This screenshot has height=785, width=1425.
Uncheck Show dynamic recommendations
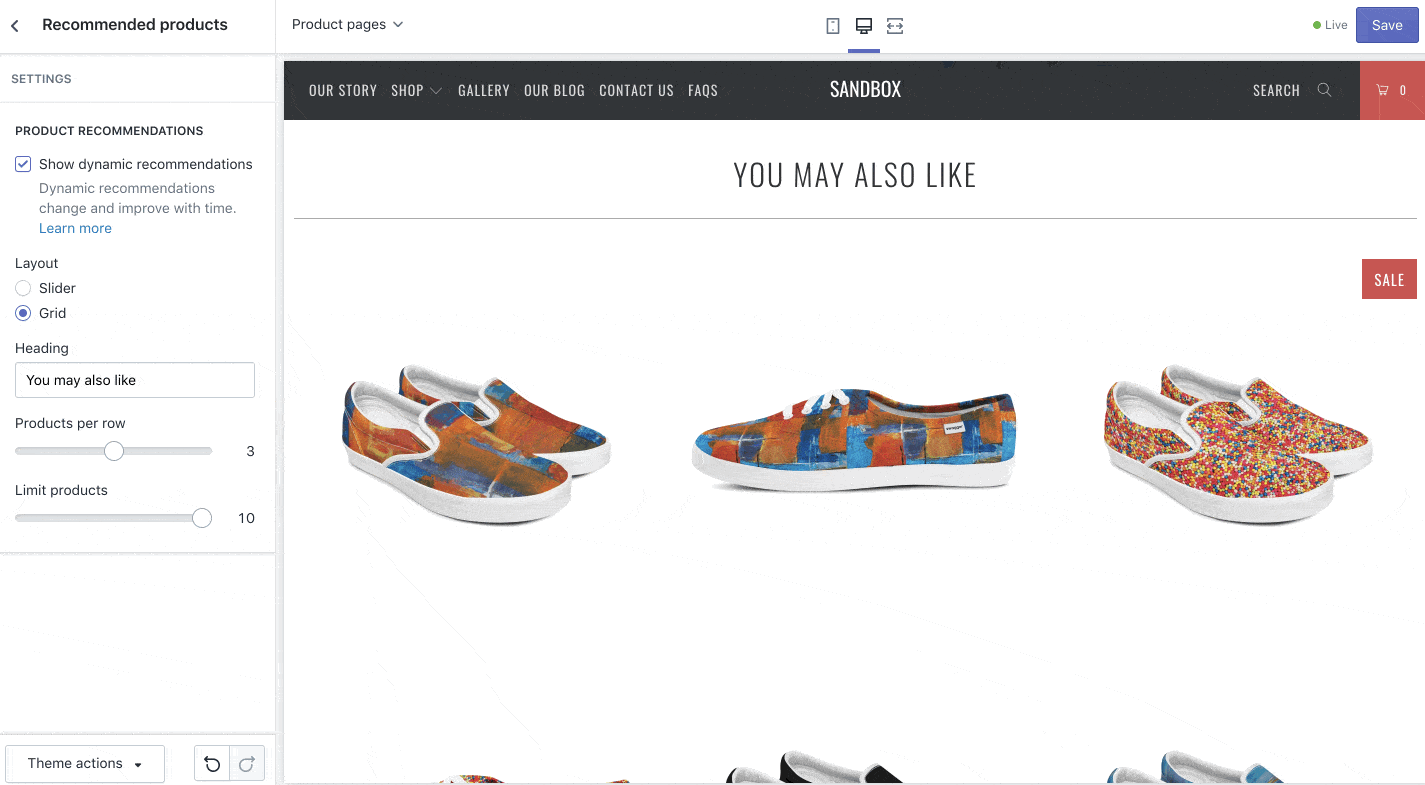[23, 164]
